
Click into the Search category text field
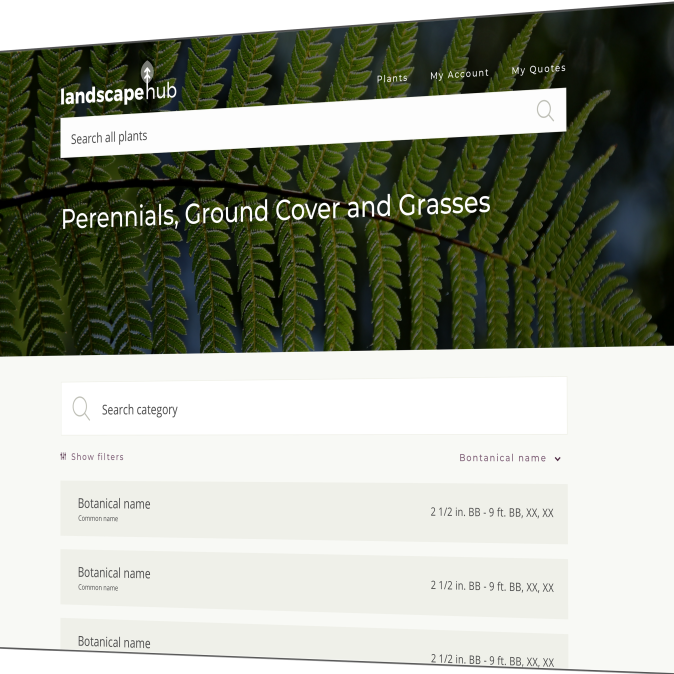pyautogui.click(x=320, y=409)
